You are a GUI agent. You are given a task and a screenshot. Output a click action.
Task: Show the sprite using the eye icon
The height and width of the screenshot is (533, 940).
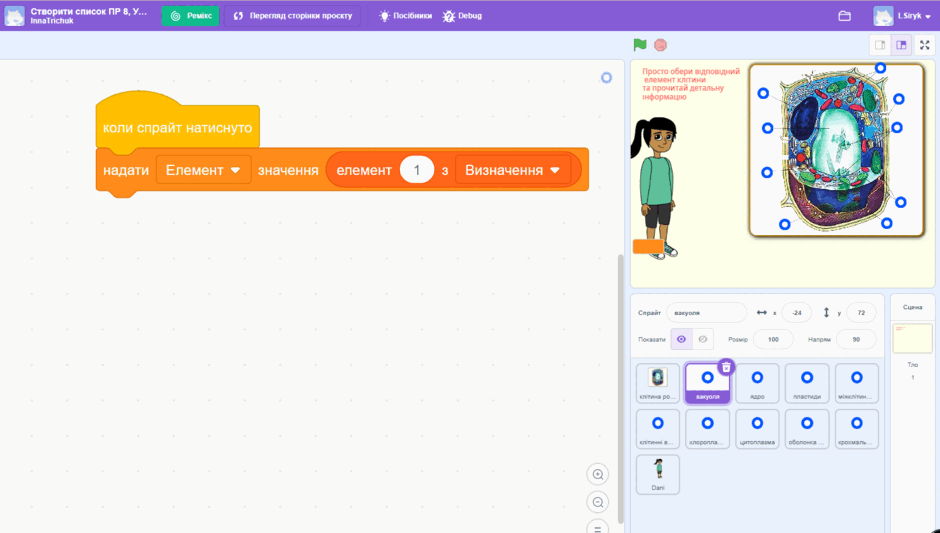pyautogui.click(x=681, y=339)
